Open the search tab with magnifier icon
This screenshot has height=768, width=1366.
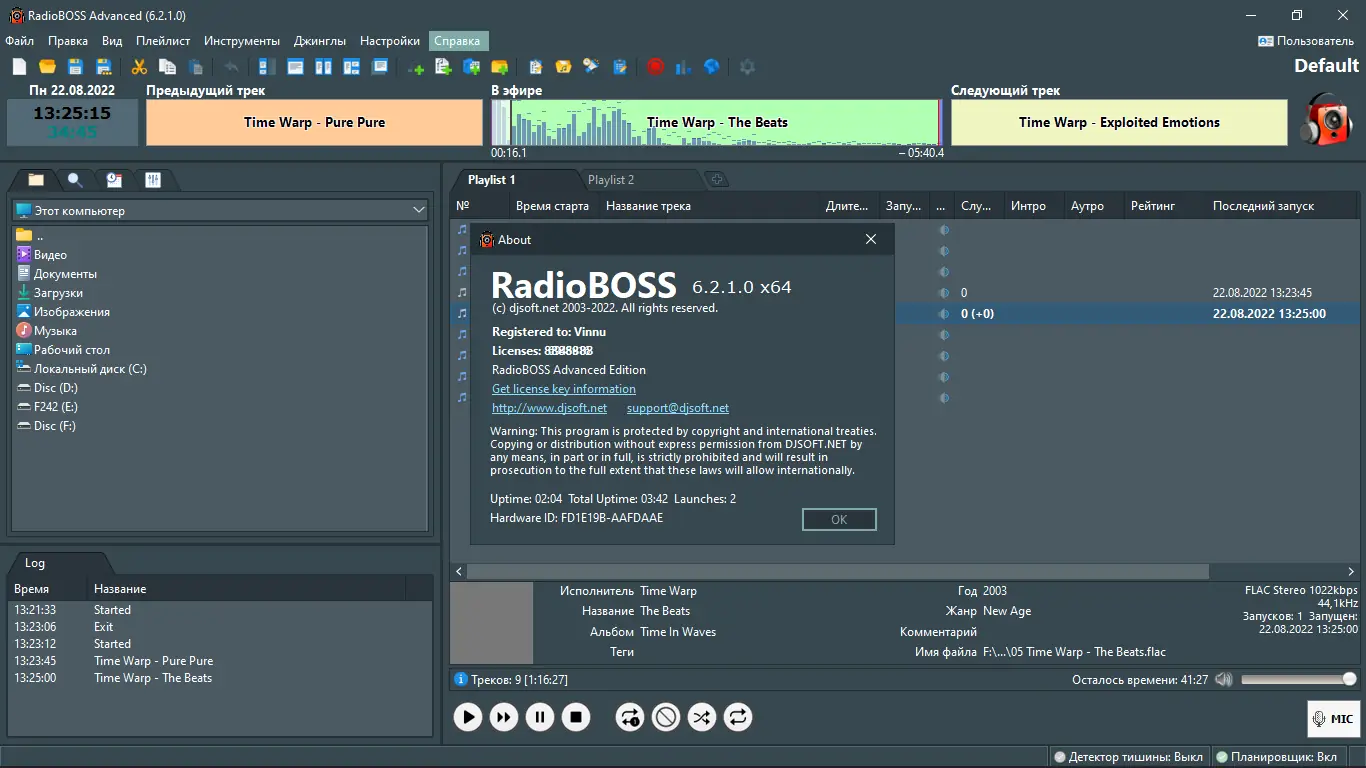[75, 180]
